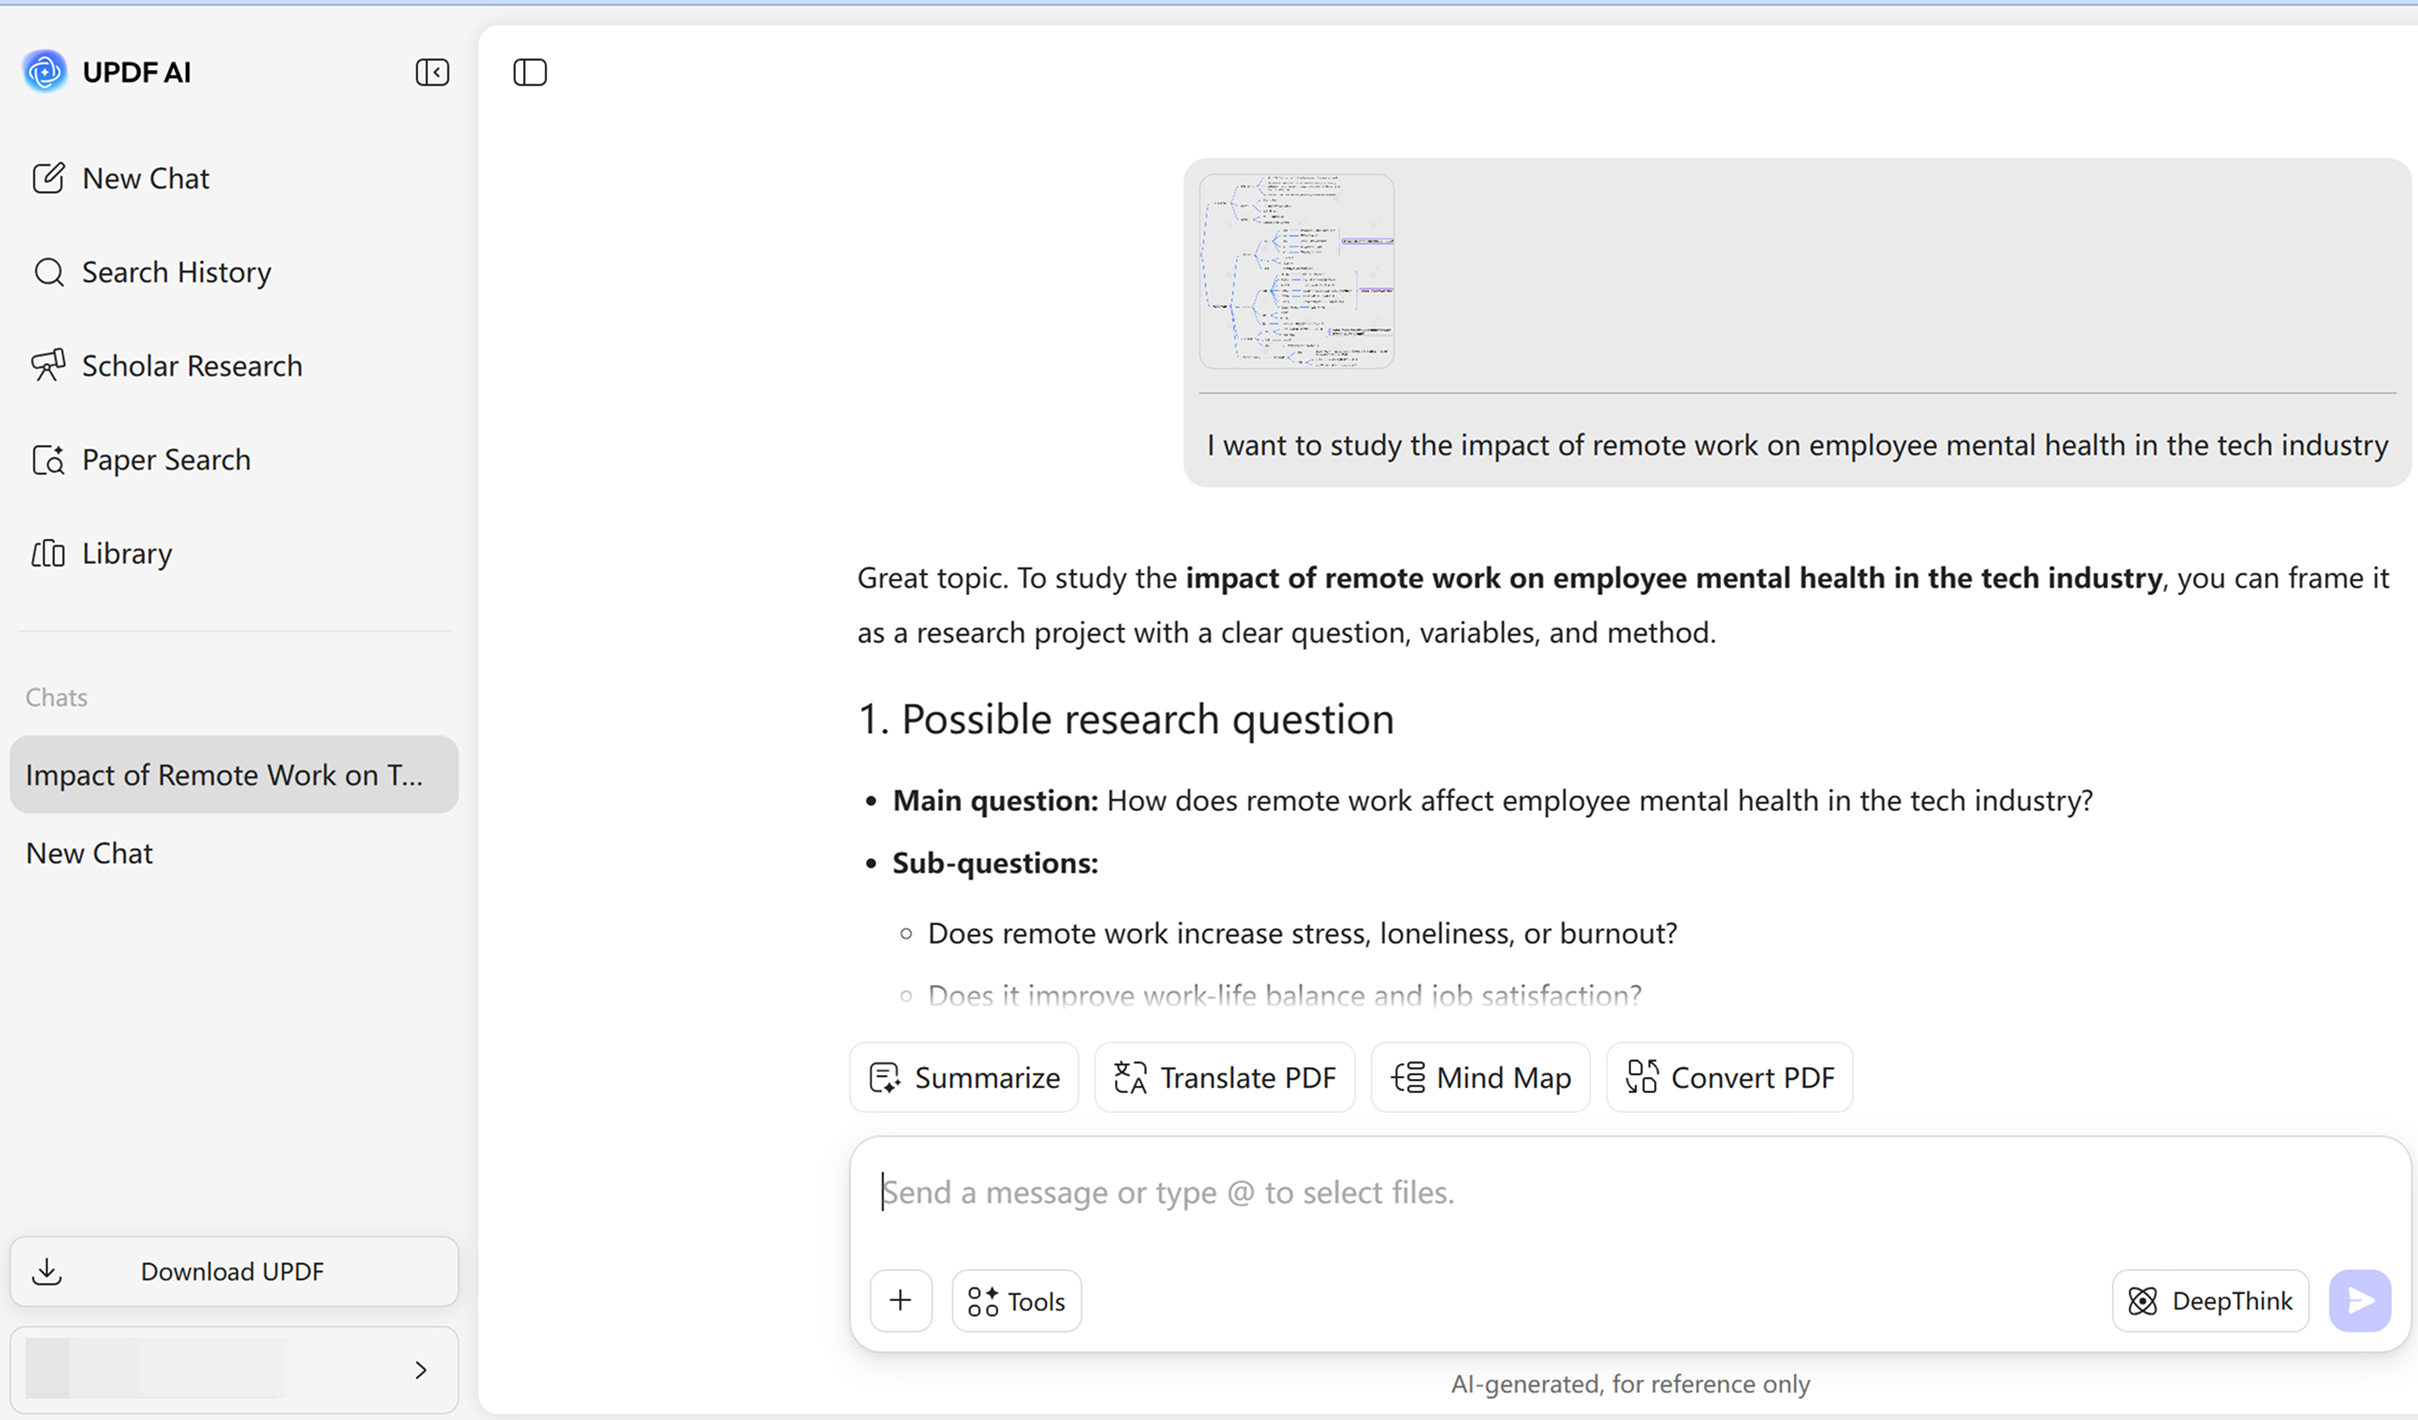
Task: Click the DeepThink atom icon
Action: [2142, 1301]
